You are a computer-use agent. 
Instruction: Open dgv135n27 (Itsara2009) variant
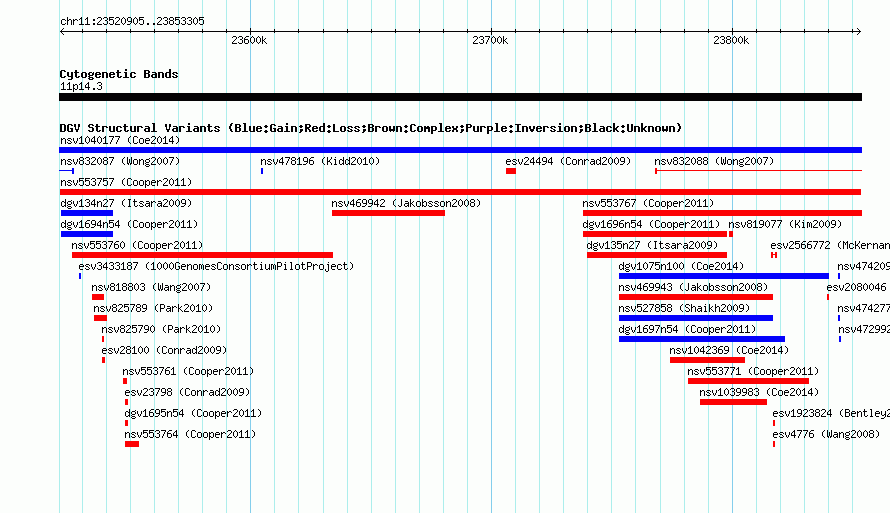[652, 245]
